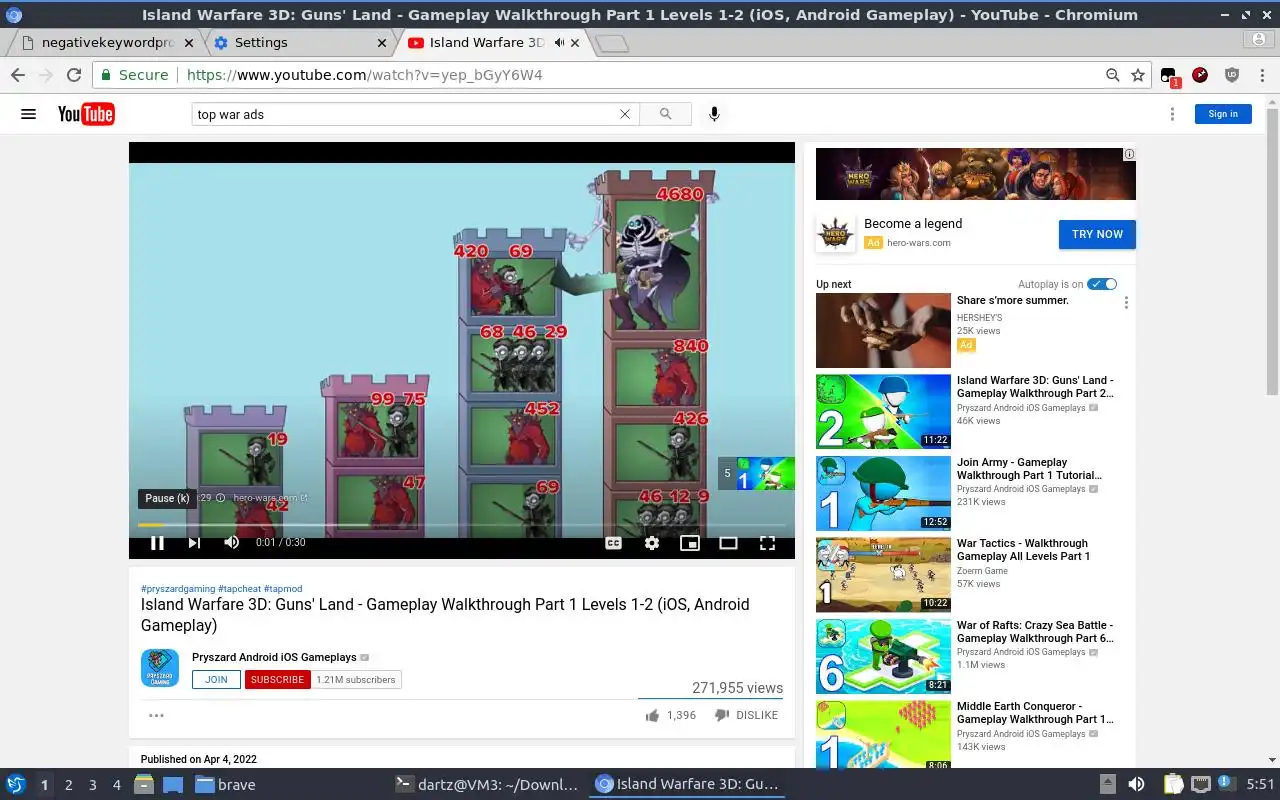Open Island Warfare 3D Part 2 thumbnail
This screenshot has width=1280, height=800.
[x=883, y=412]
